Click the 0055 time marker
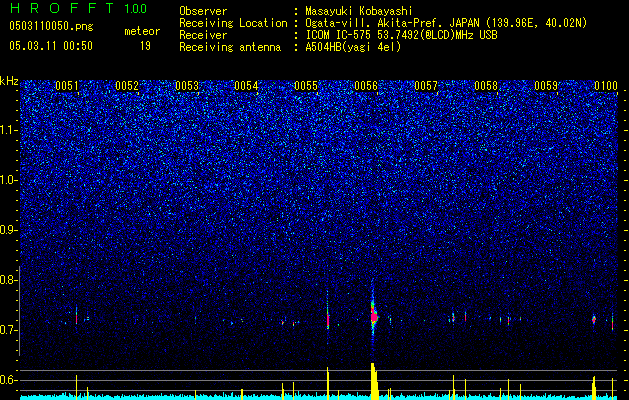Viewport: 629px width, 400px height. [x=306, y=86]
